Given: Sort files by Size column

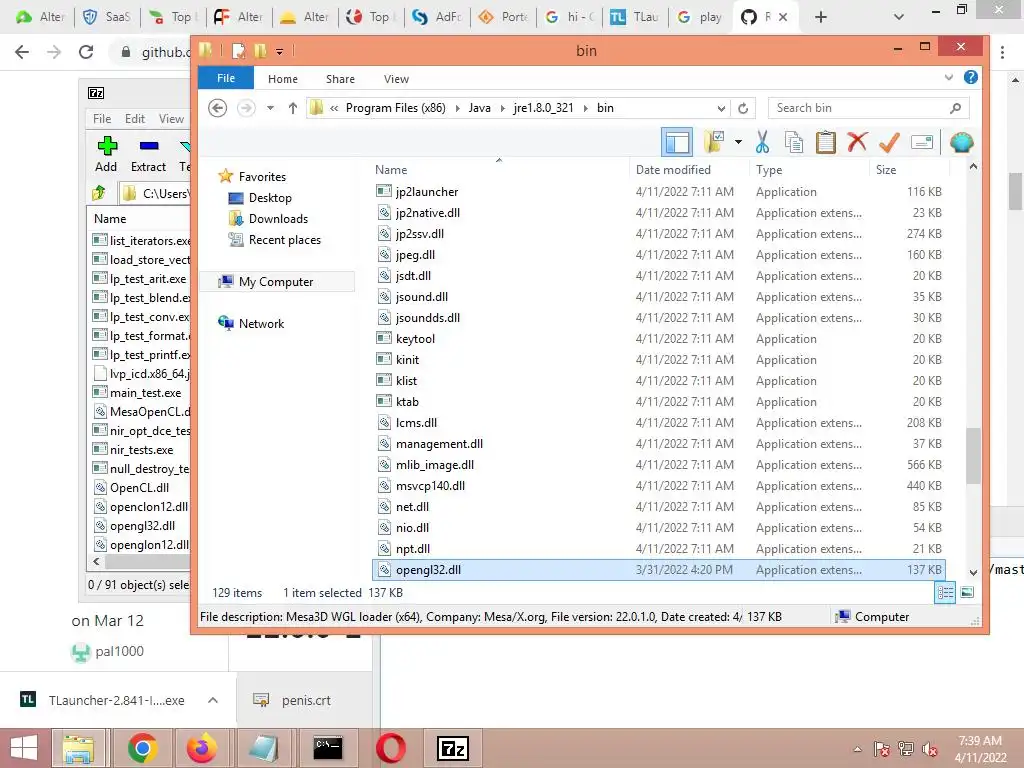Looking at the screenshot, I should 886,170.
